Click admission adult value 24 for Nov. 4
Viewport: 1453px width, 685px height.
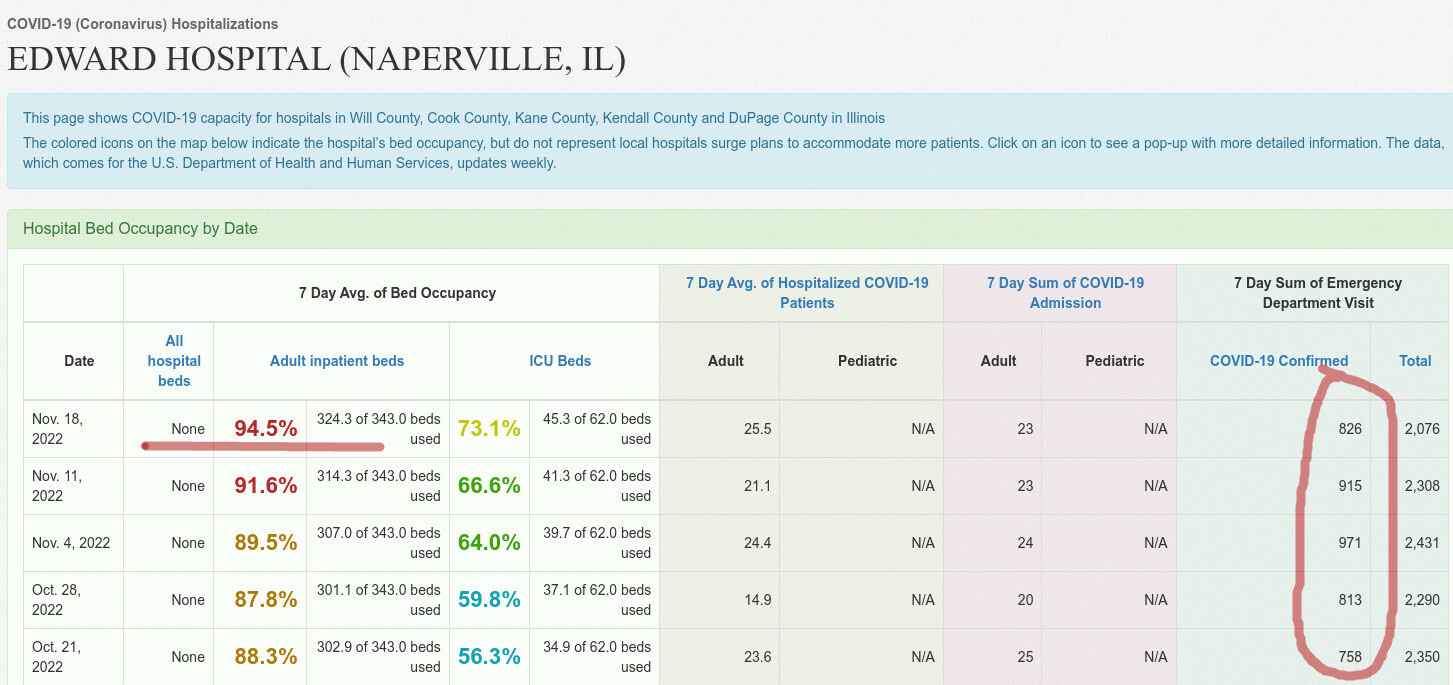[x=1025, y=543]
